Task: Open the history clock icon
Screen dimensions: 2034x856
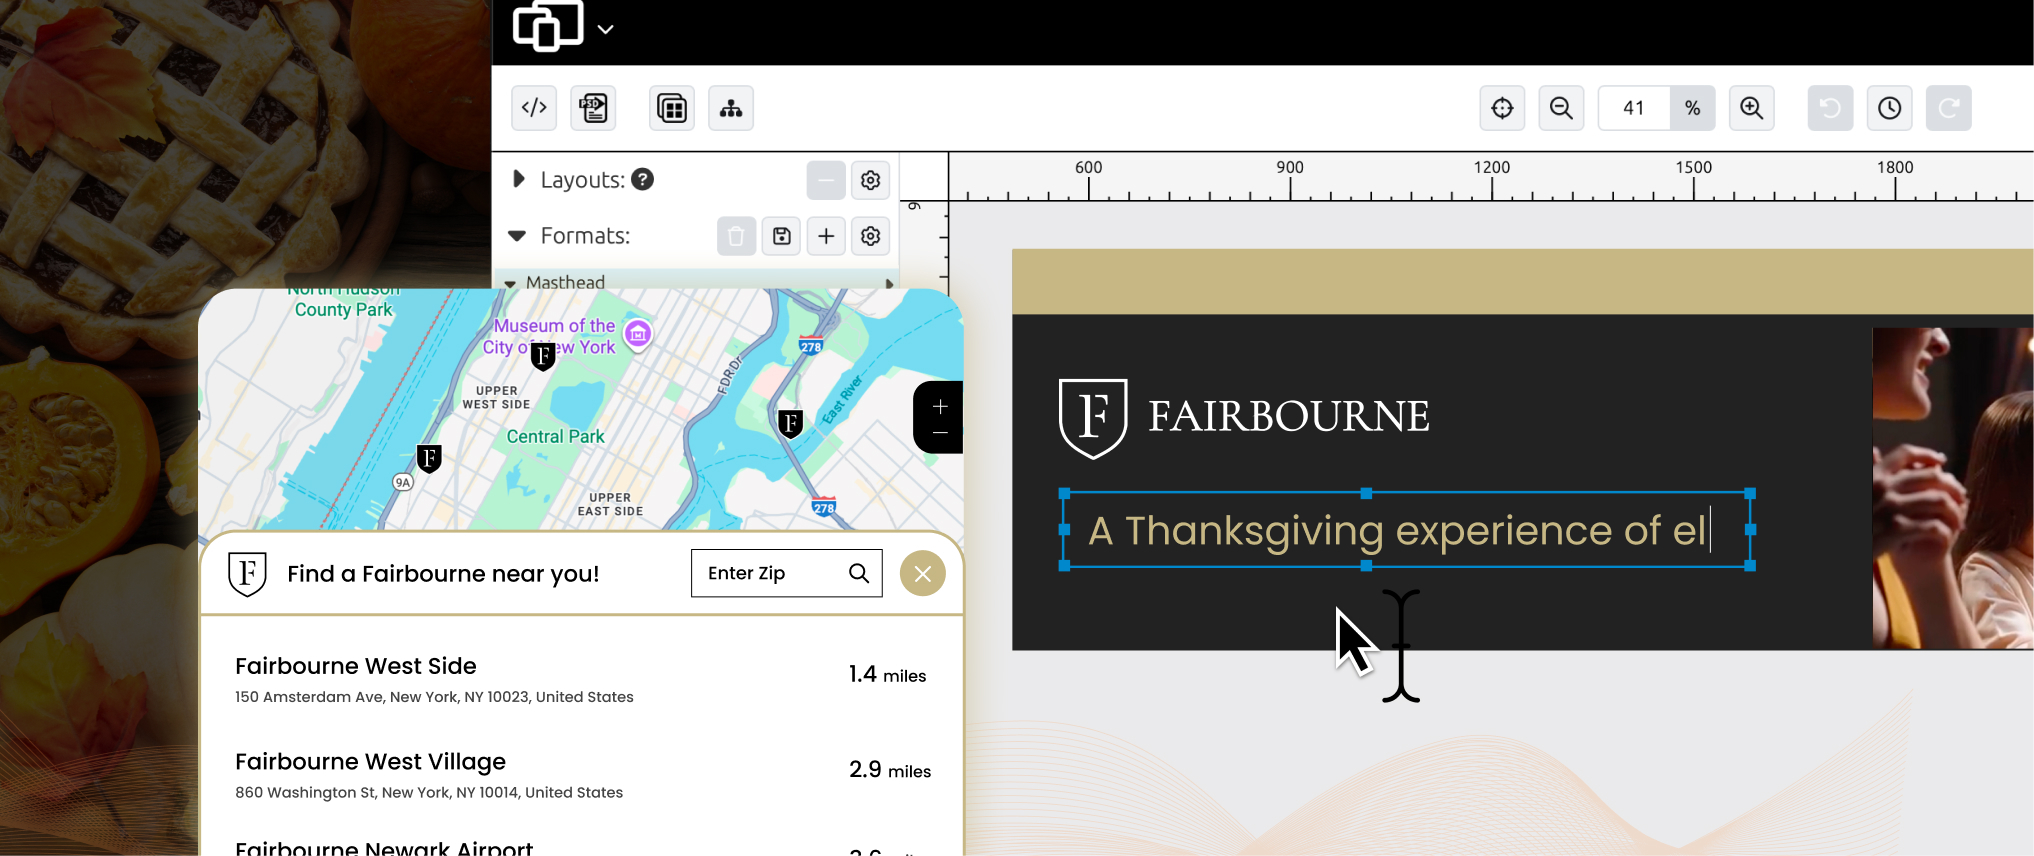Action: pyautogui.click(x=1889, y=108)
